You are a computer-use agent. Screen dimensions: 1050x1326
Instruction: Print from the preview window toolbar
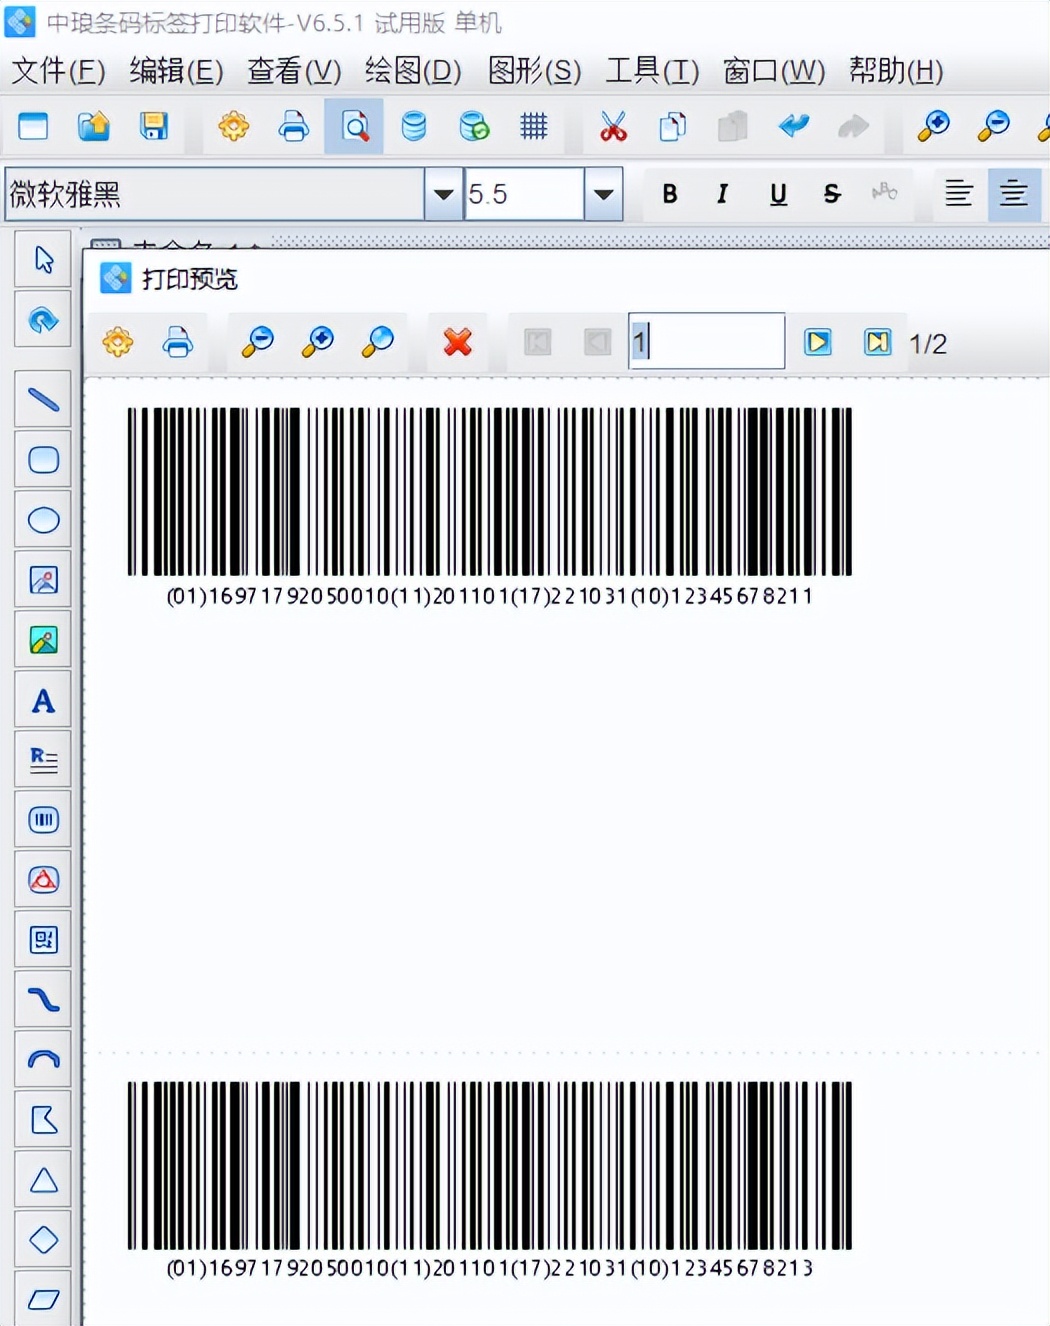pyautogui.click(x=178, y=343)
